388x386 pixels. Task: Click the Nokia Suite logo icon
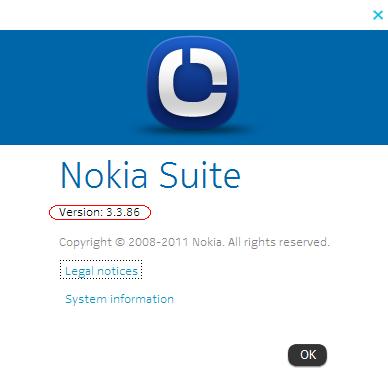(193, 83)
